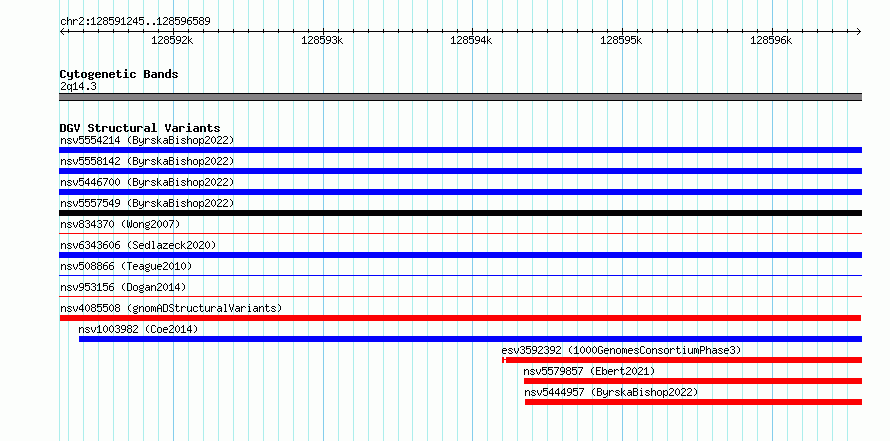This screenshot has height=441, width=890.
Task: Click the nsv5444957 (ByrskaBishop2022) label lower right
Action: (611, 392)
